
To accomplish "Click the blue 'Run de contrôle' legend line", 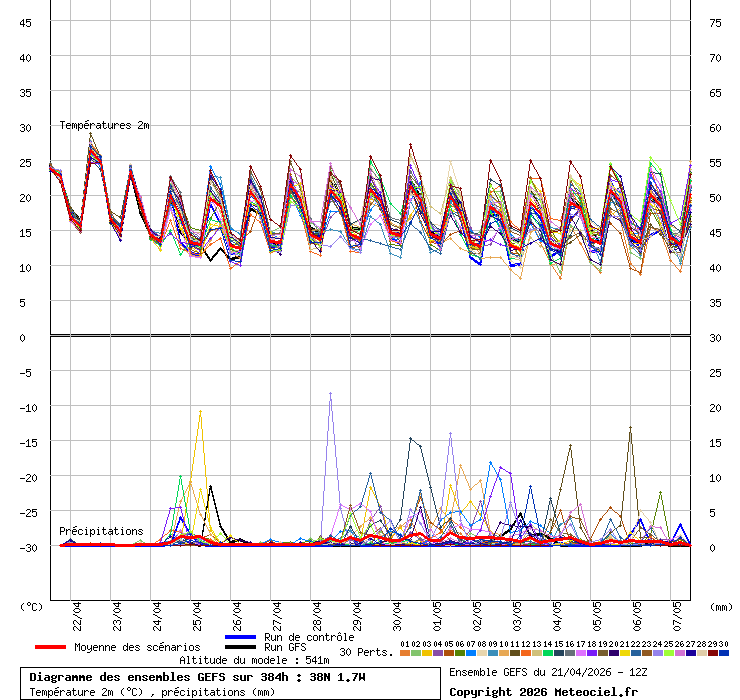I will 241,637.
